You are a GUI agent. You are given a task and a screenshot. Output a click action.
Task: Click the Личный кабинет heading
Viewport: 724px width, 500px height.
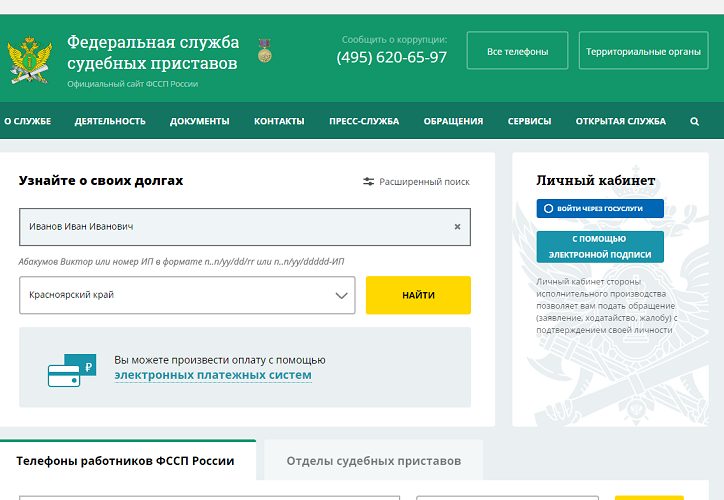pyautogui.click(x=596, y=181)
